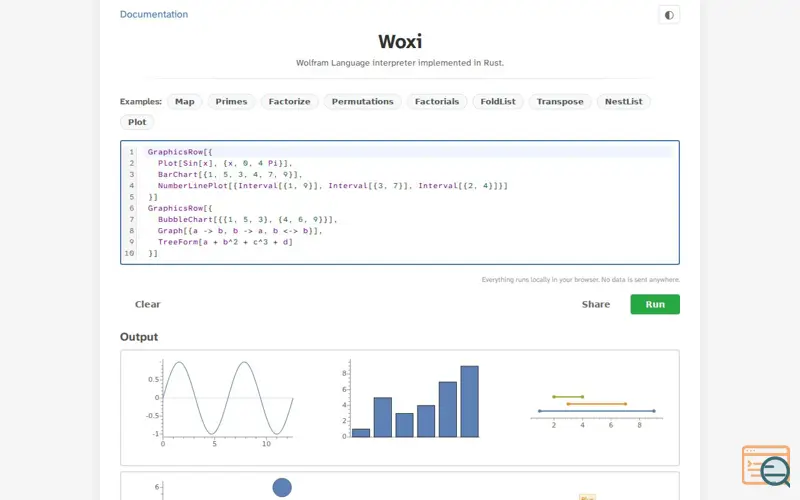Load the Factorials example

(437, 102)
